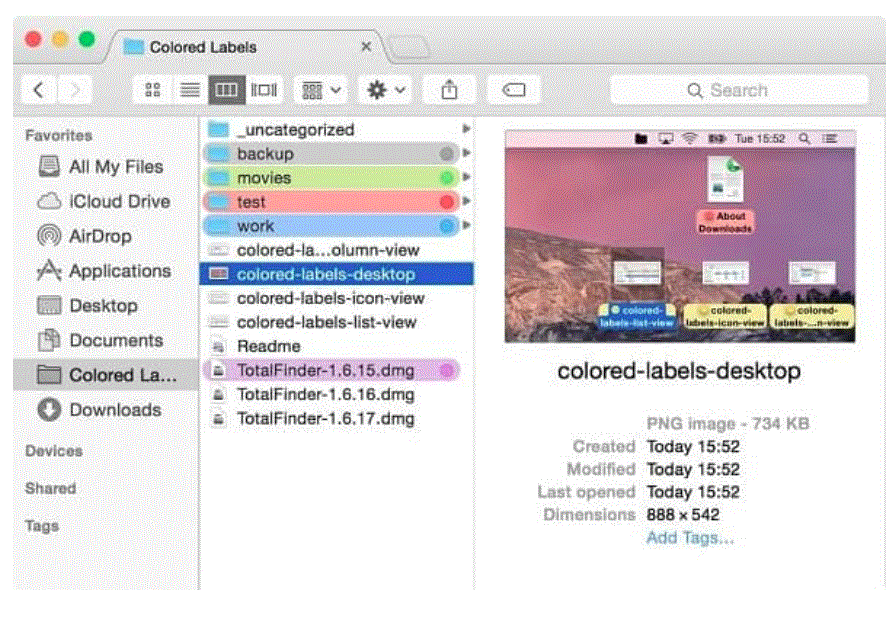
Task: Click the Edit Tags toolbar button
Action: [514, 90]
